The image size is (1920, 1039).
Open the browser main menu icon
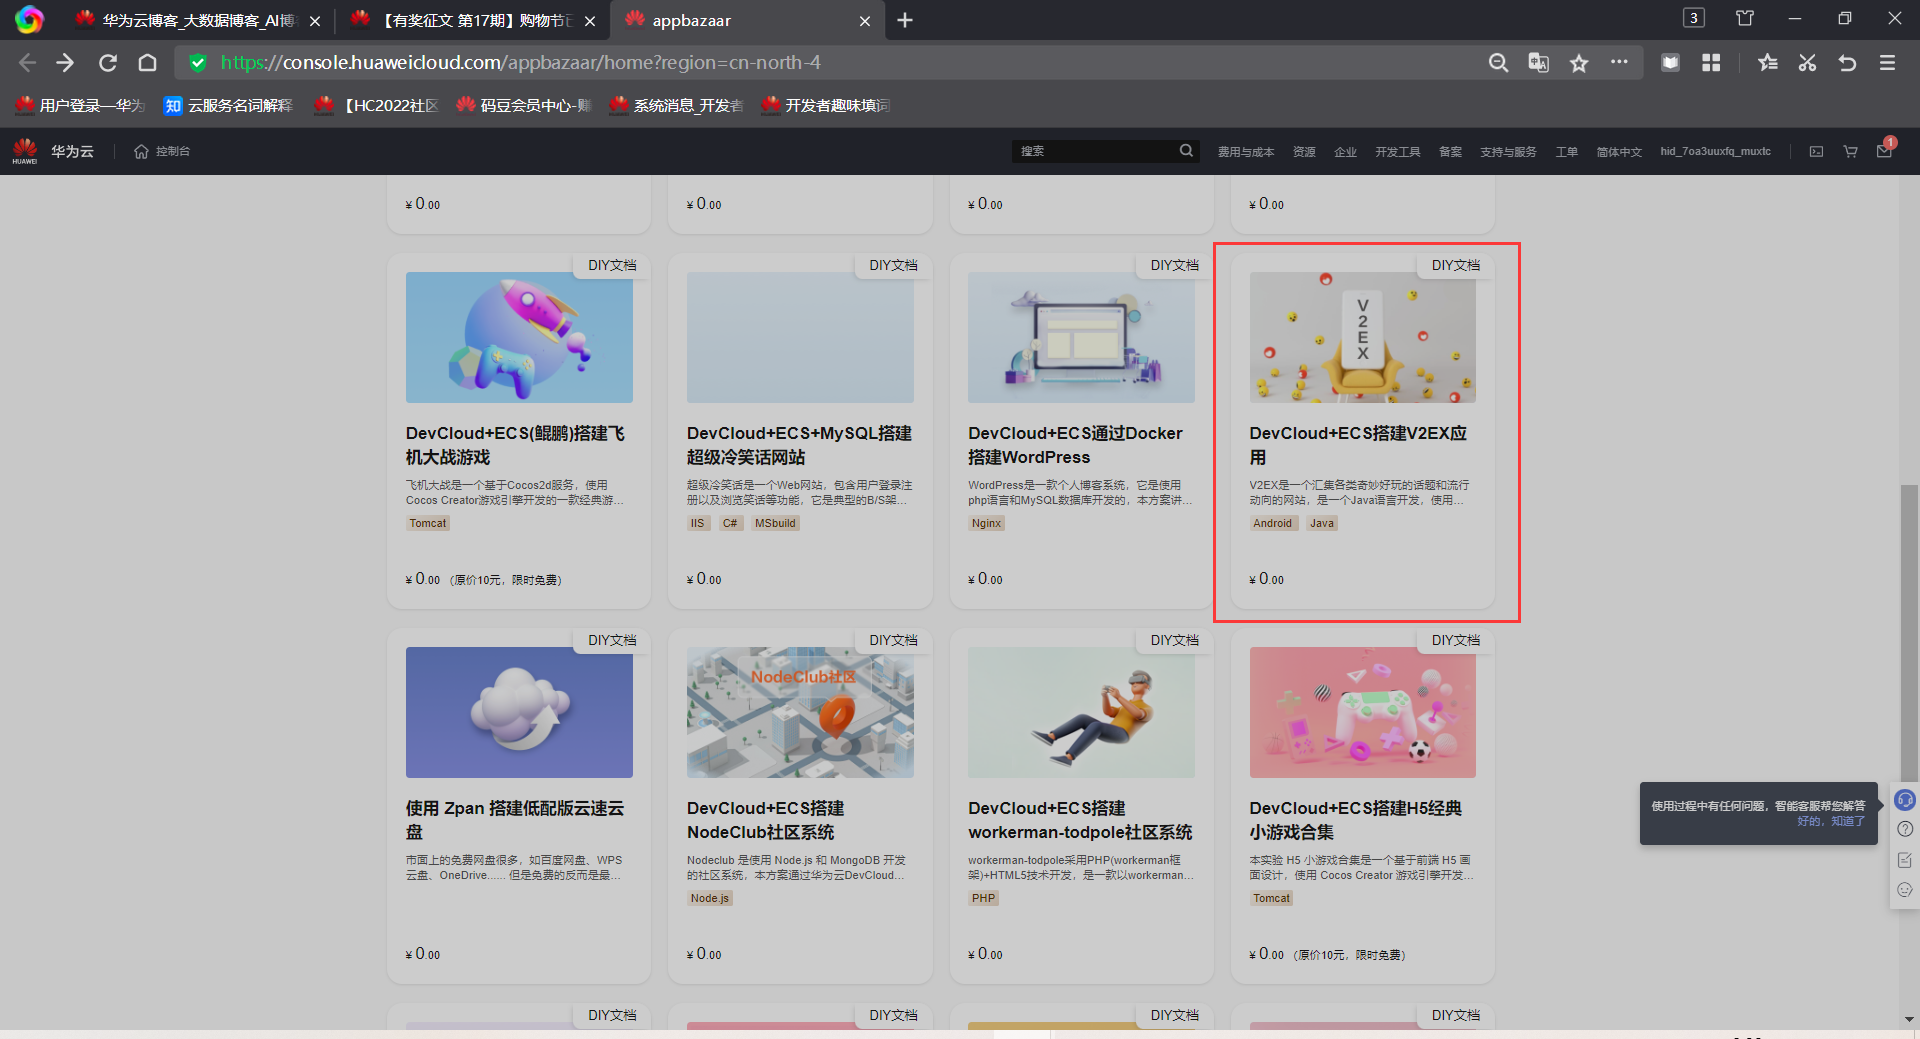pyautogui.click(x=1887, y=63)
